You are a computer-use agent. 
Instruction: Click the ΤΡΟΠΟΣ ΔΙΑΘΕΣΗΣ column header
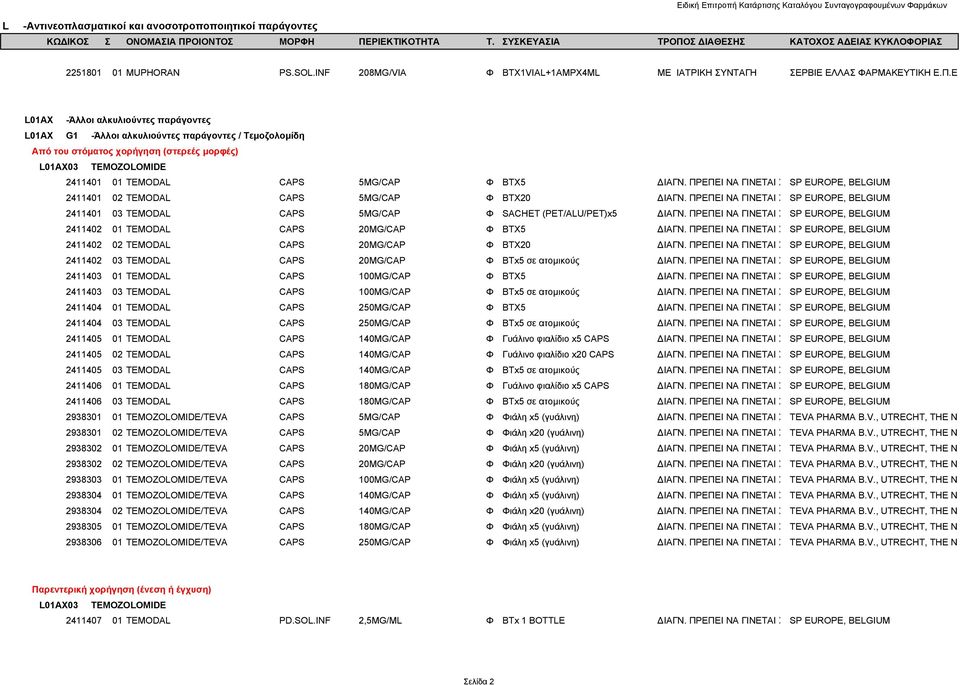[701, 42]
